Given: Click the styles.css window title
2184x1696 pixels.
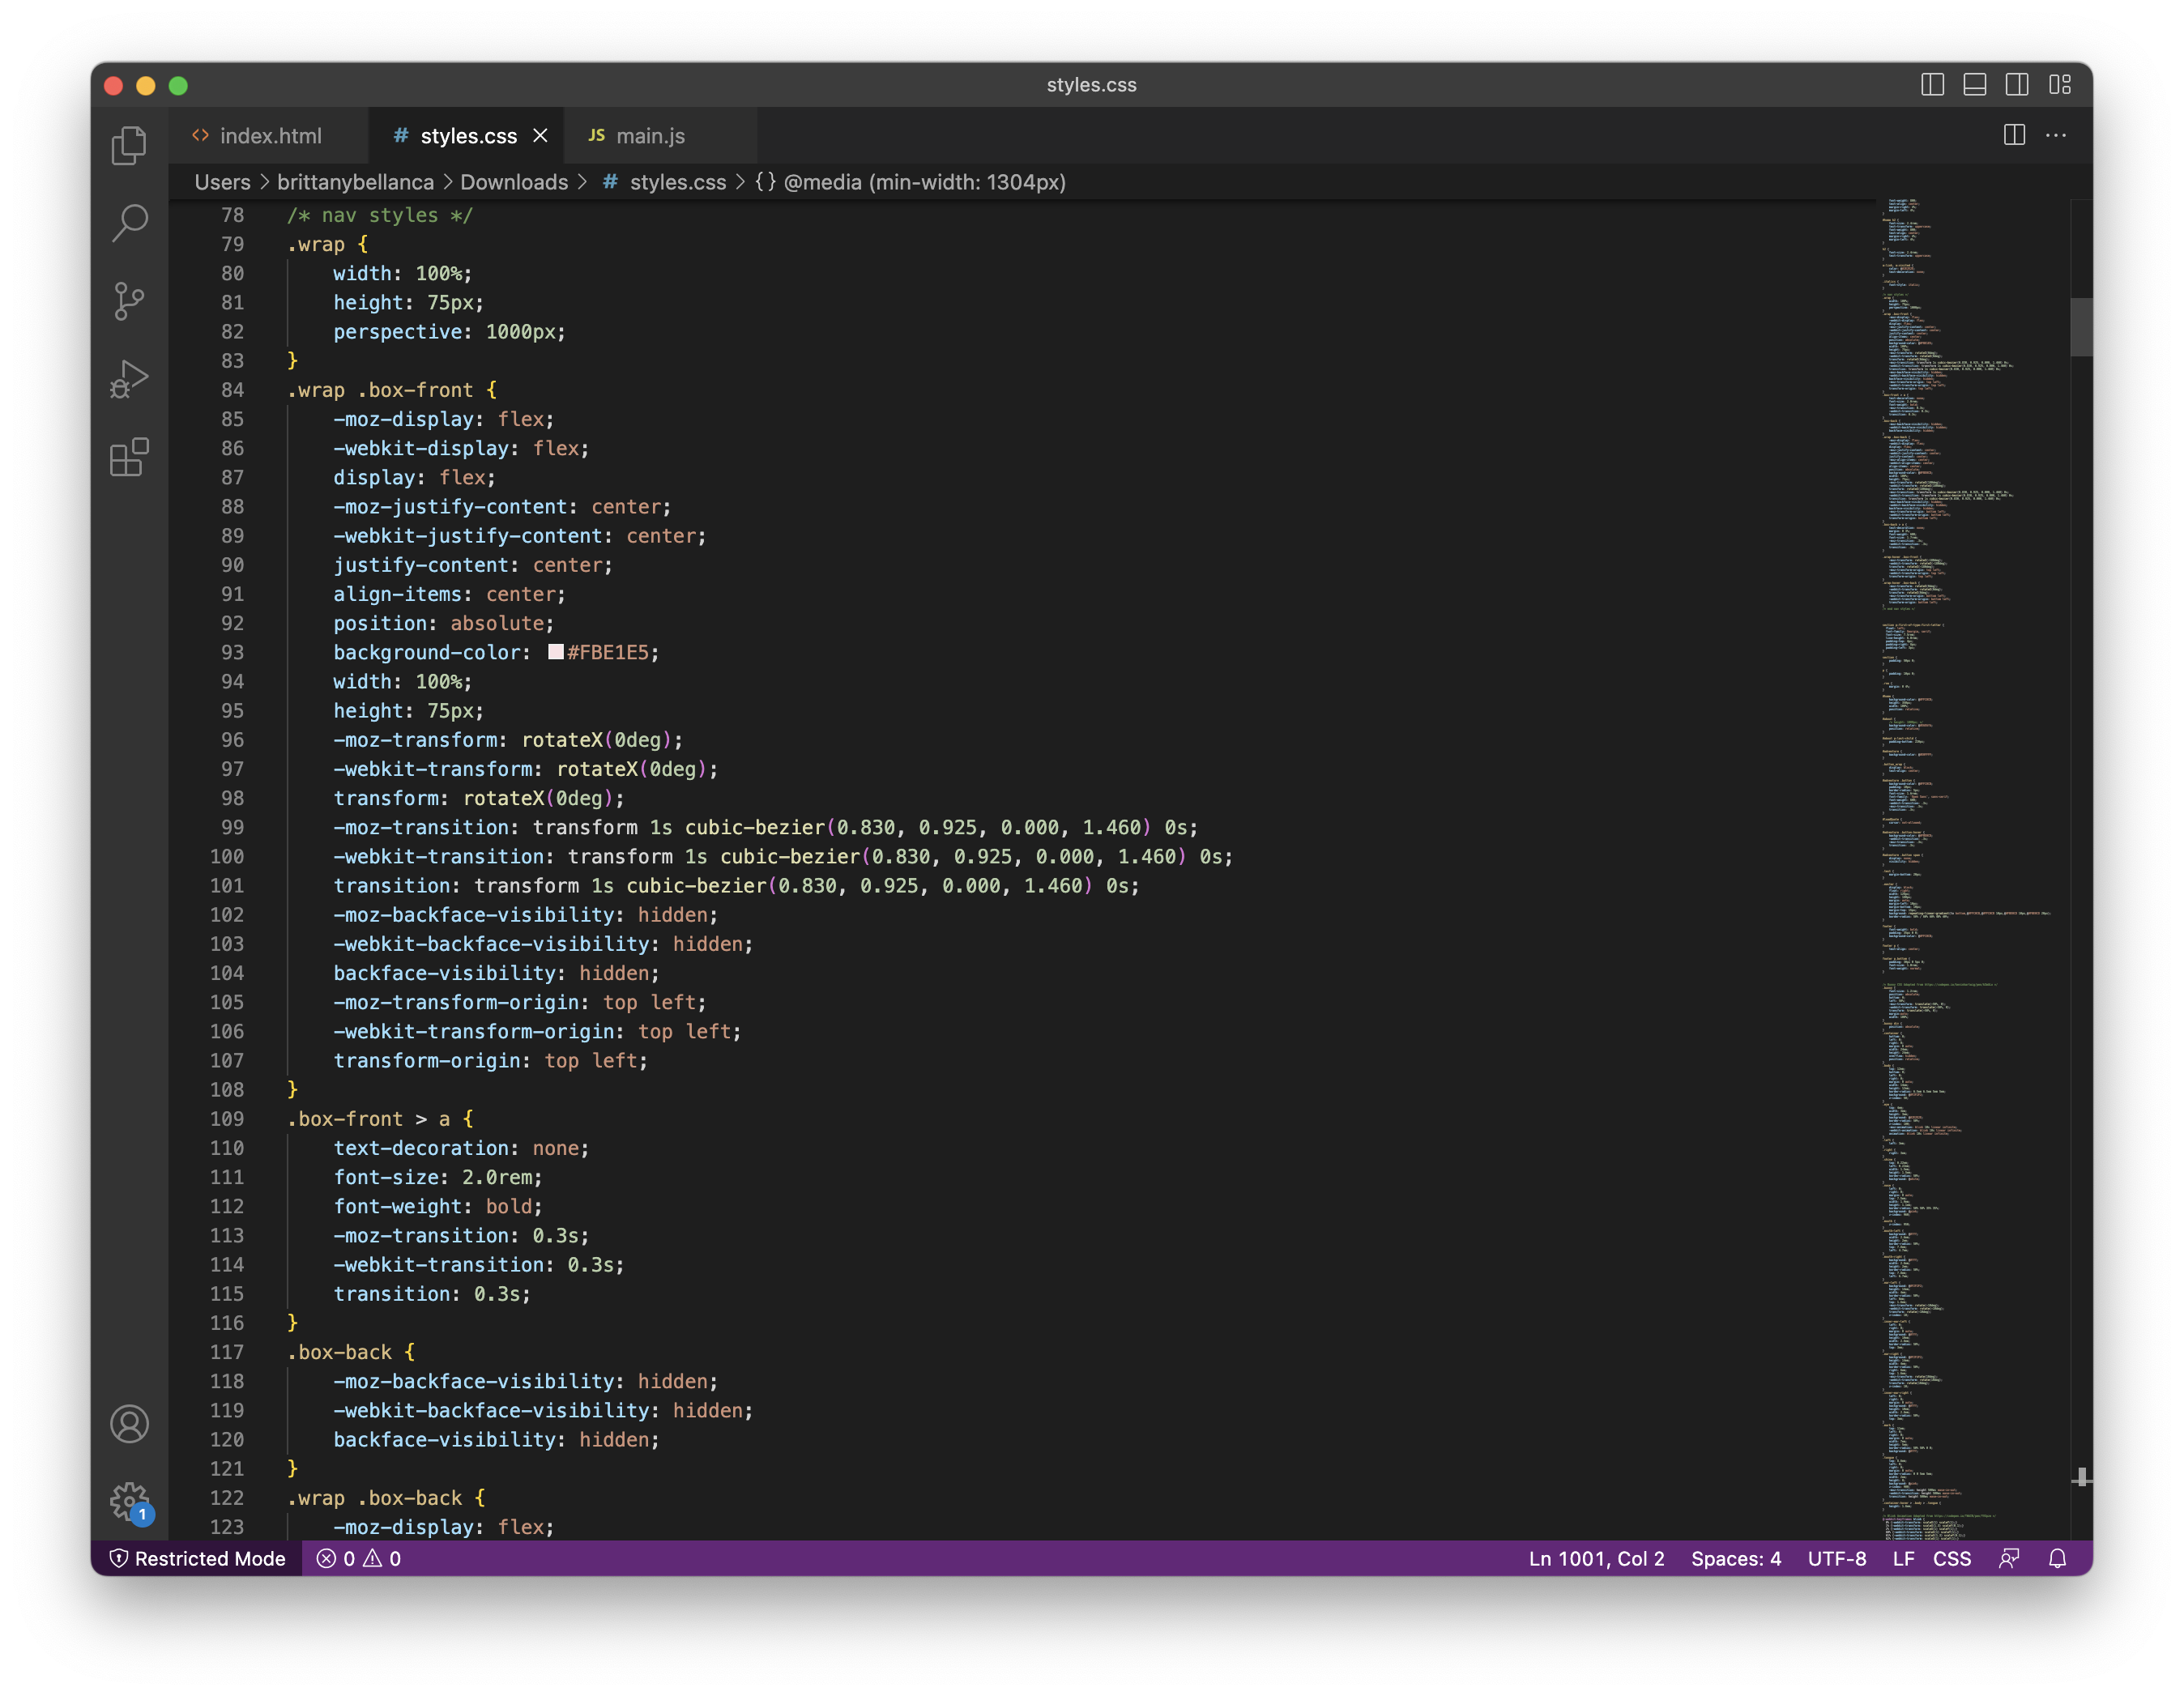Looking at the screenshot, I should click(1091, 85).
